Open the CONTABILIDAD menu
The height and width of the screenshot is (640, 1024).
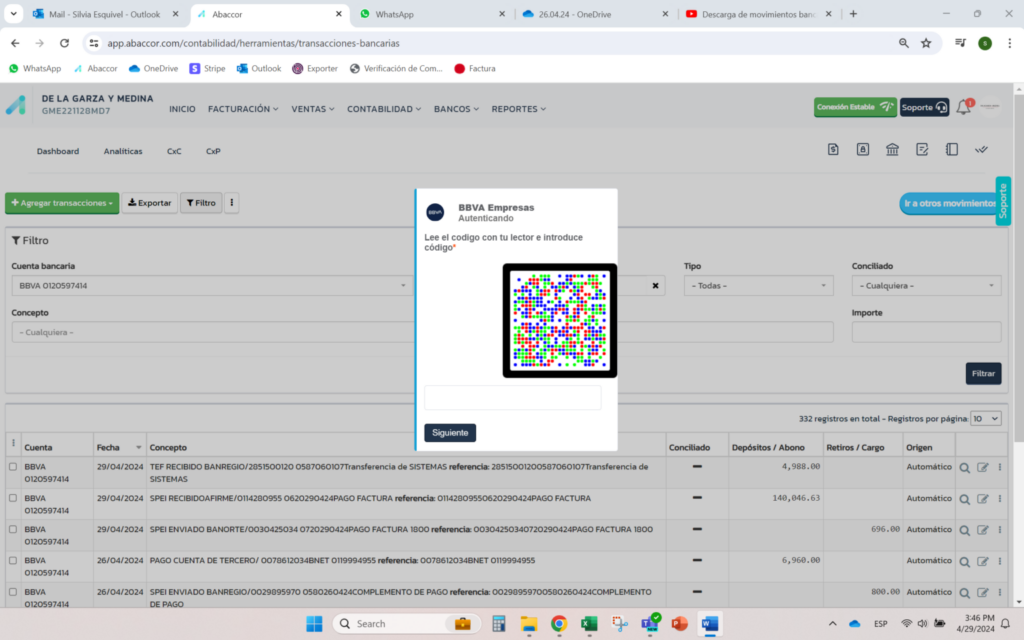coord(384,109)
